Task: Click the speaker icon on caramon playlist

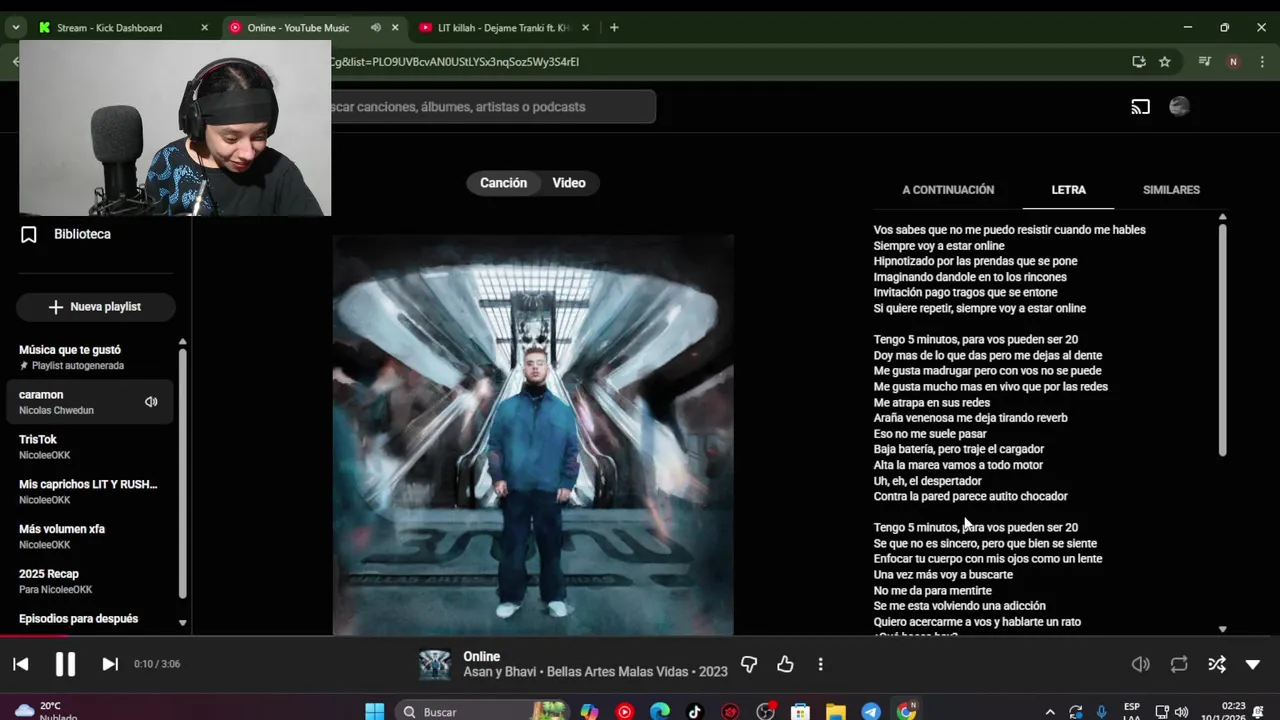Action: pos(151,402)
